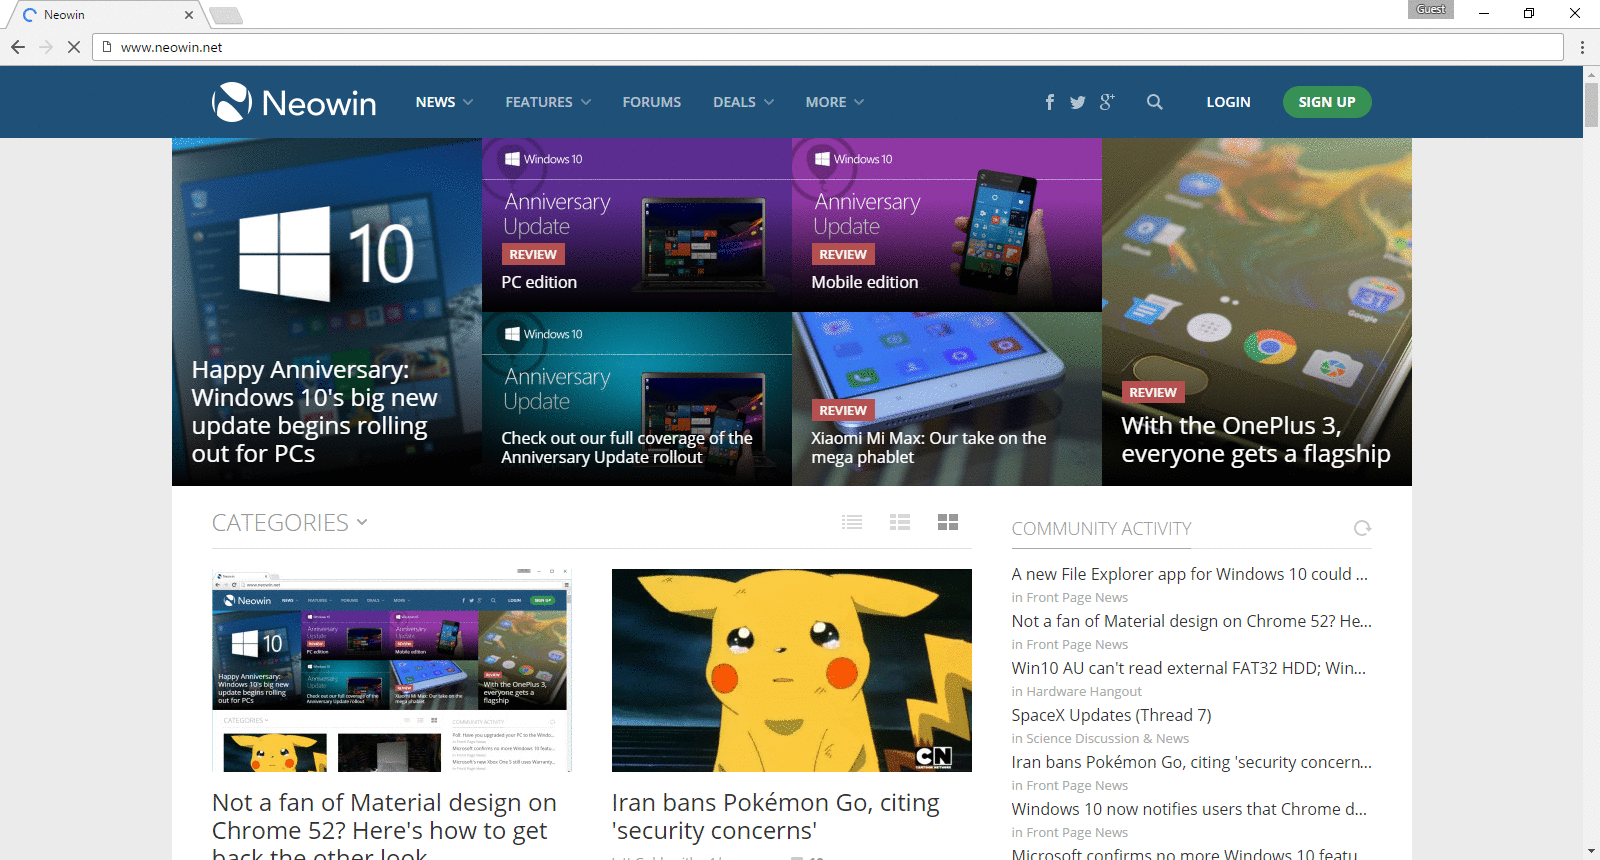Open a new browser tab
Screen dimensions: 1600x860
(226, 15)
